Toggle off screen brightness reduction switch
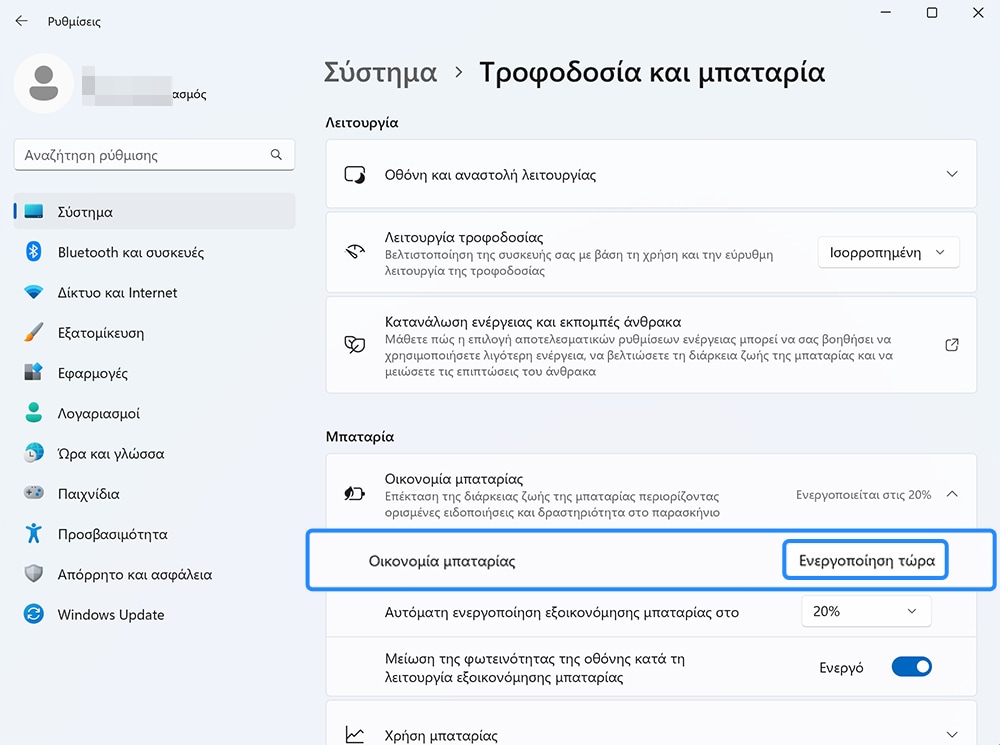This screenshot has height=745, width=1000. click(x=911, y=667)
